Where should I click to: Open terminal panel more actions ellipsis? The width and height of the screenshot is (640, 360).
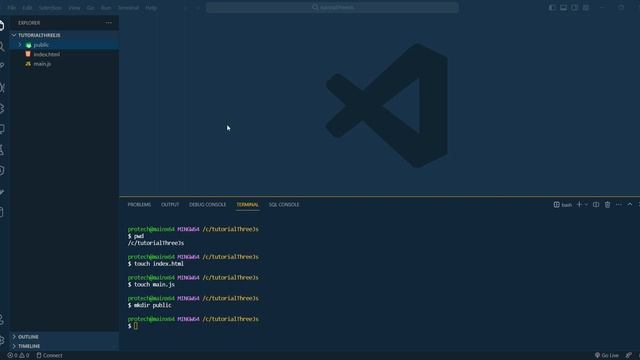coord(619,204)
